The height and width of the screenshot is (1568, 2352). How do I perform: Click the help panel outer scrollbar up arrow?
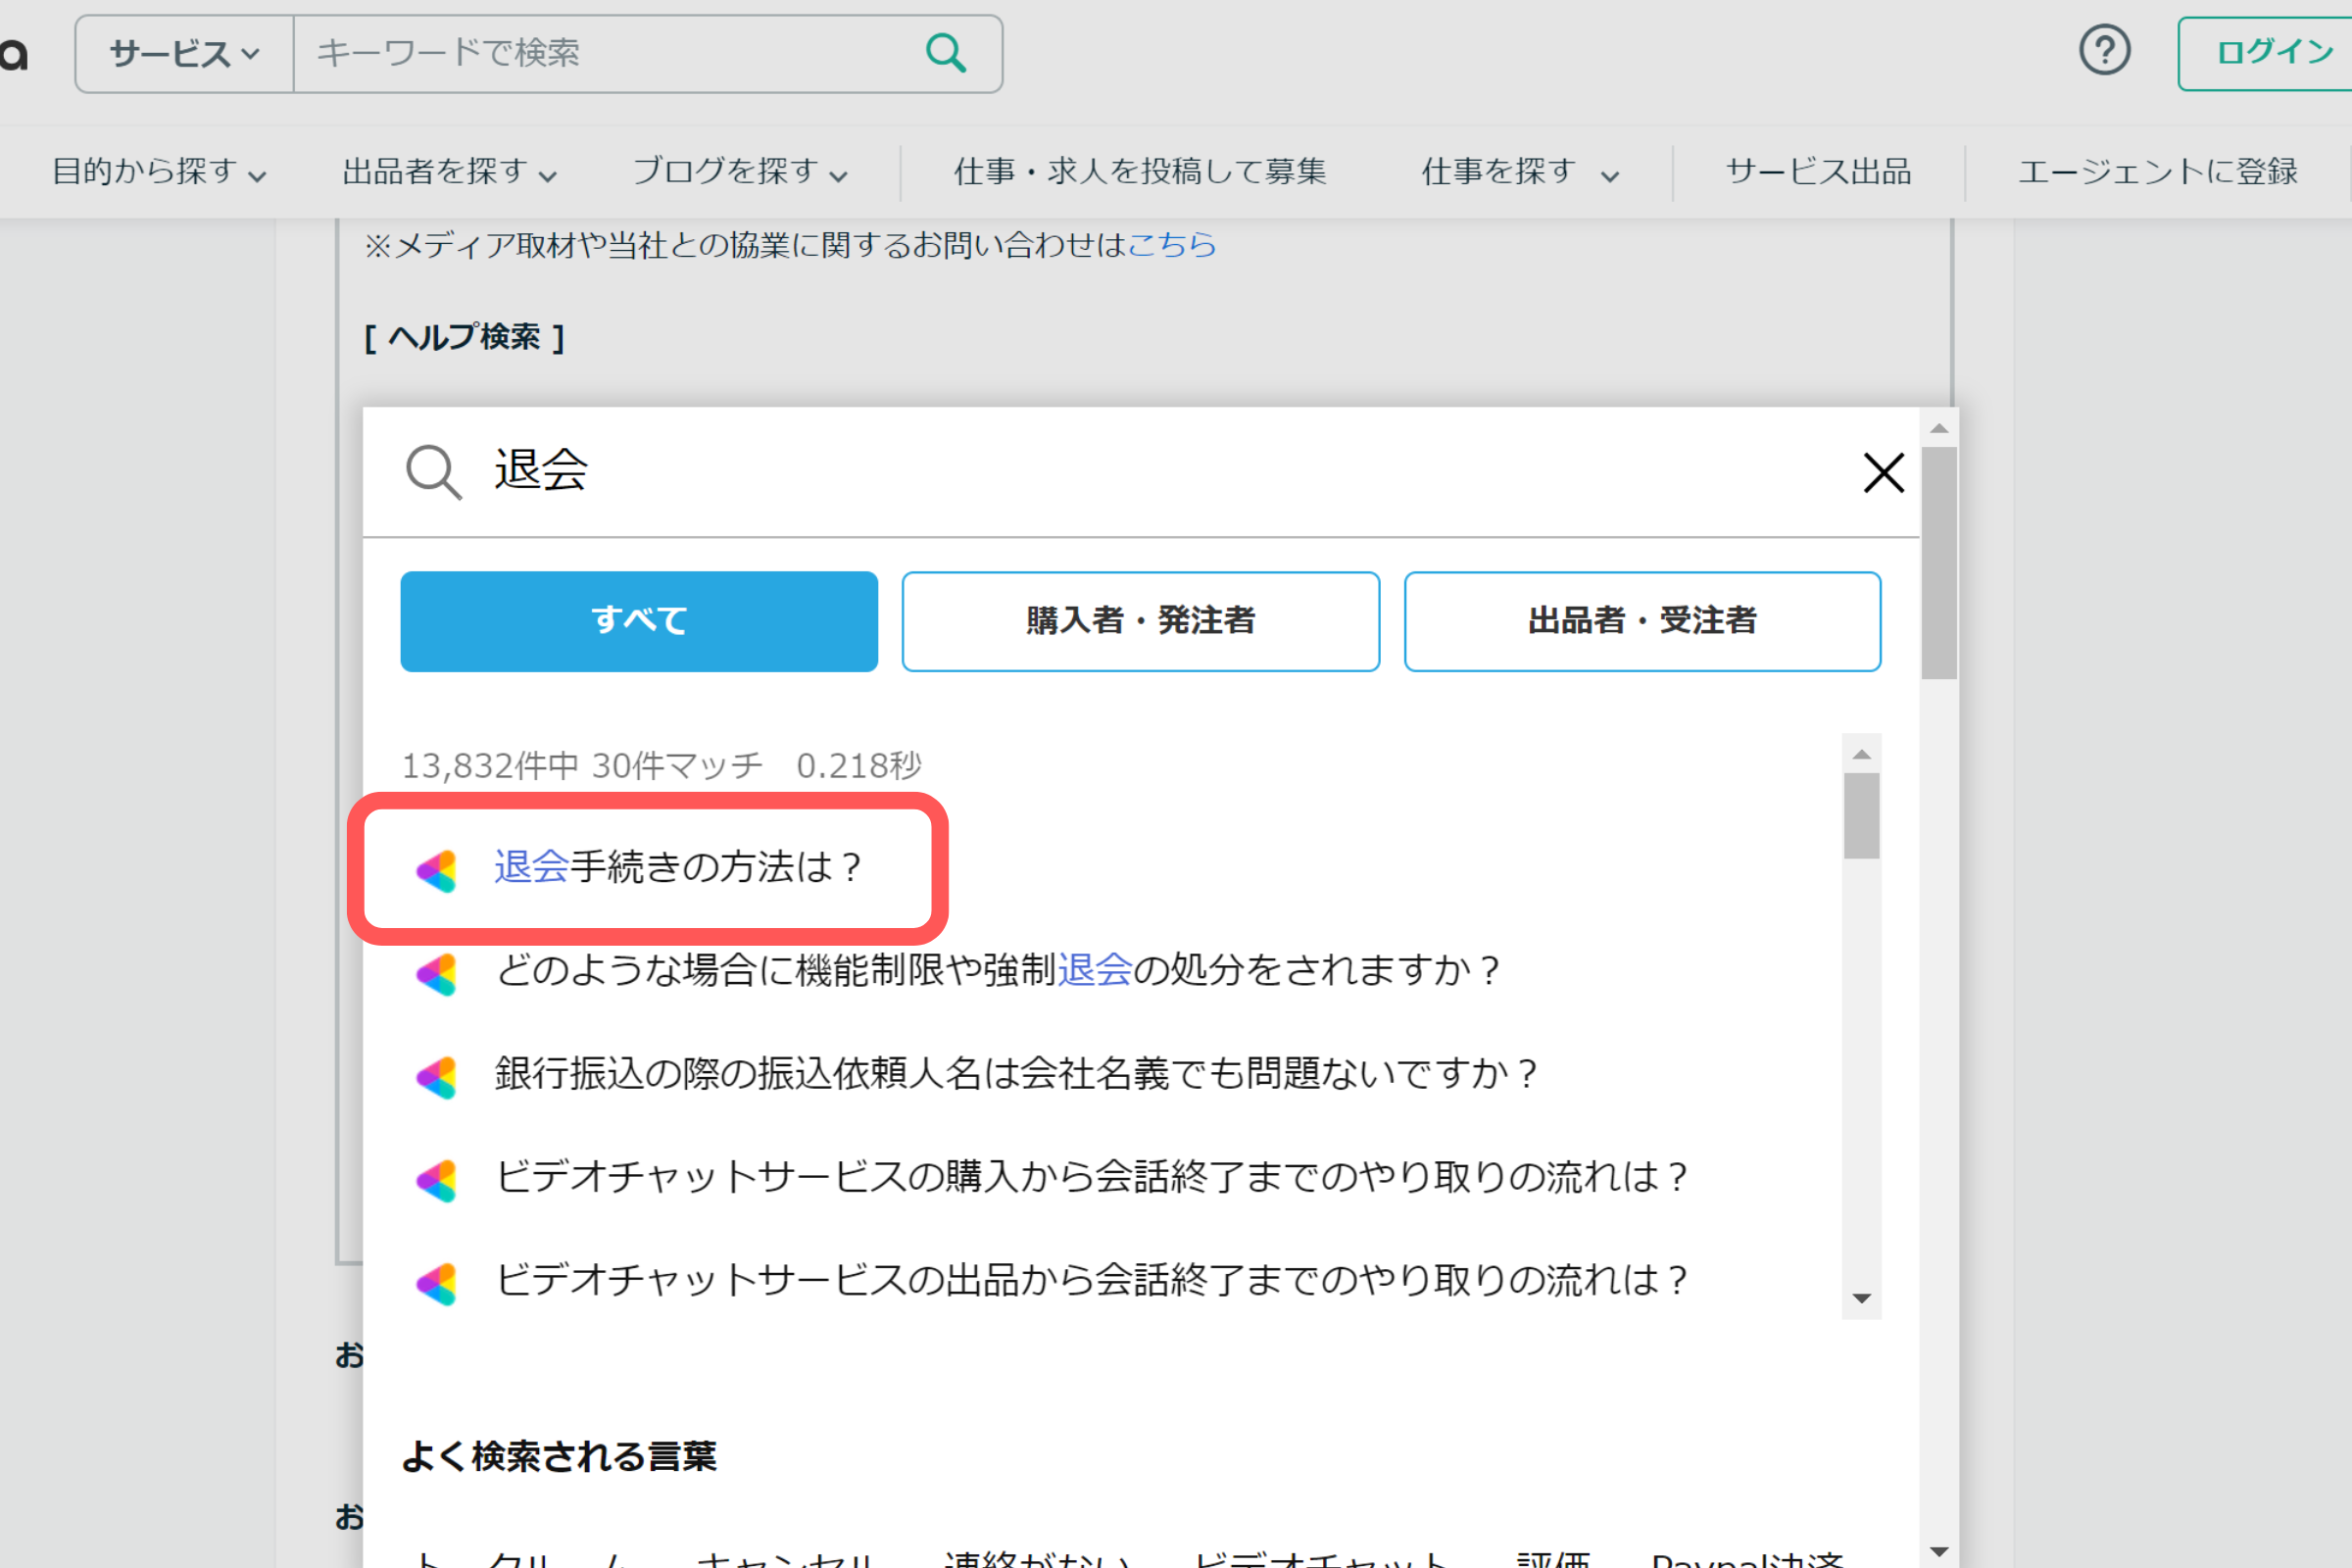pyautogui.click(x=1939, y=428)
